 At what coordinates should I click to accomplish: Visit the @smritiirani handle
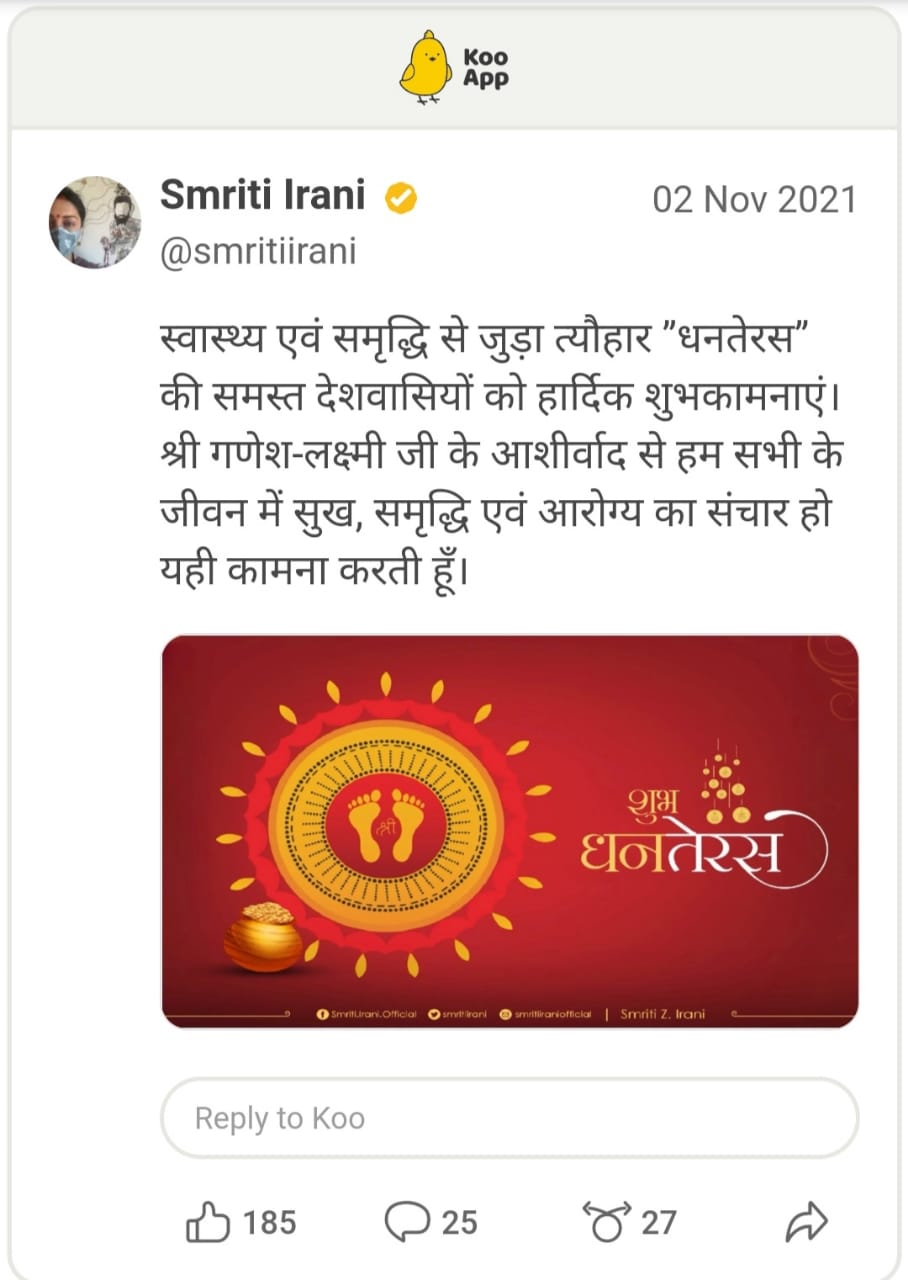tap(258, 250)
